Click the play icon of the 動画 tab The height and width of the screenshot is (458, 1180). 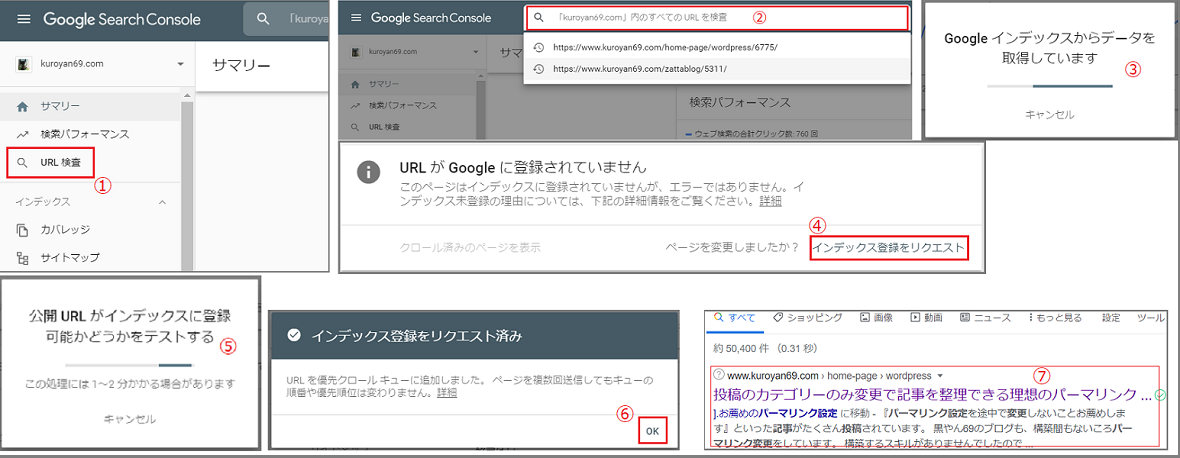coord(916,317)
